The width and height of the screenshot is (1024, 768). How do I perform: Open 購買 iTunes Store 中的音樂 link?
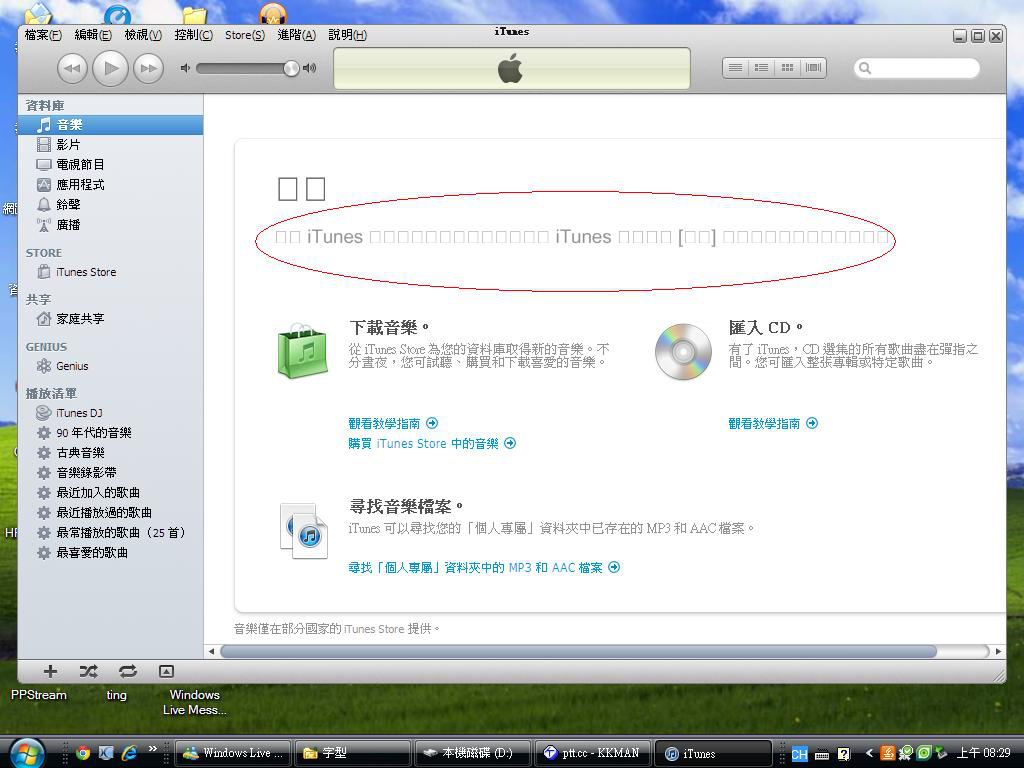(432, 443)
